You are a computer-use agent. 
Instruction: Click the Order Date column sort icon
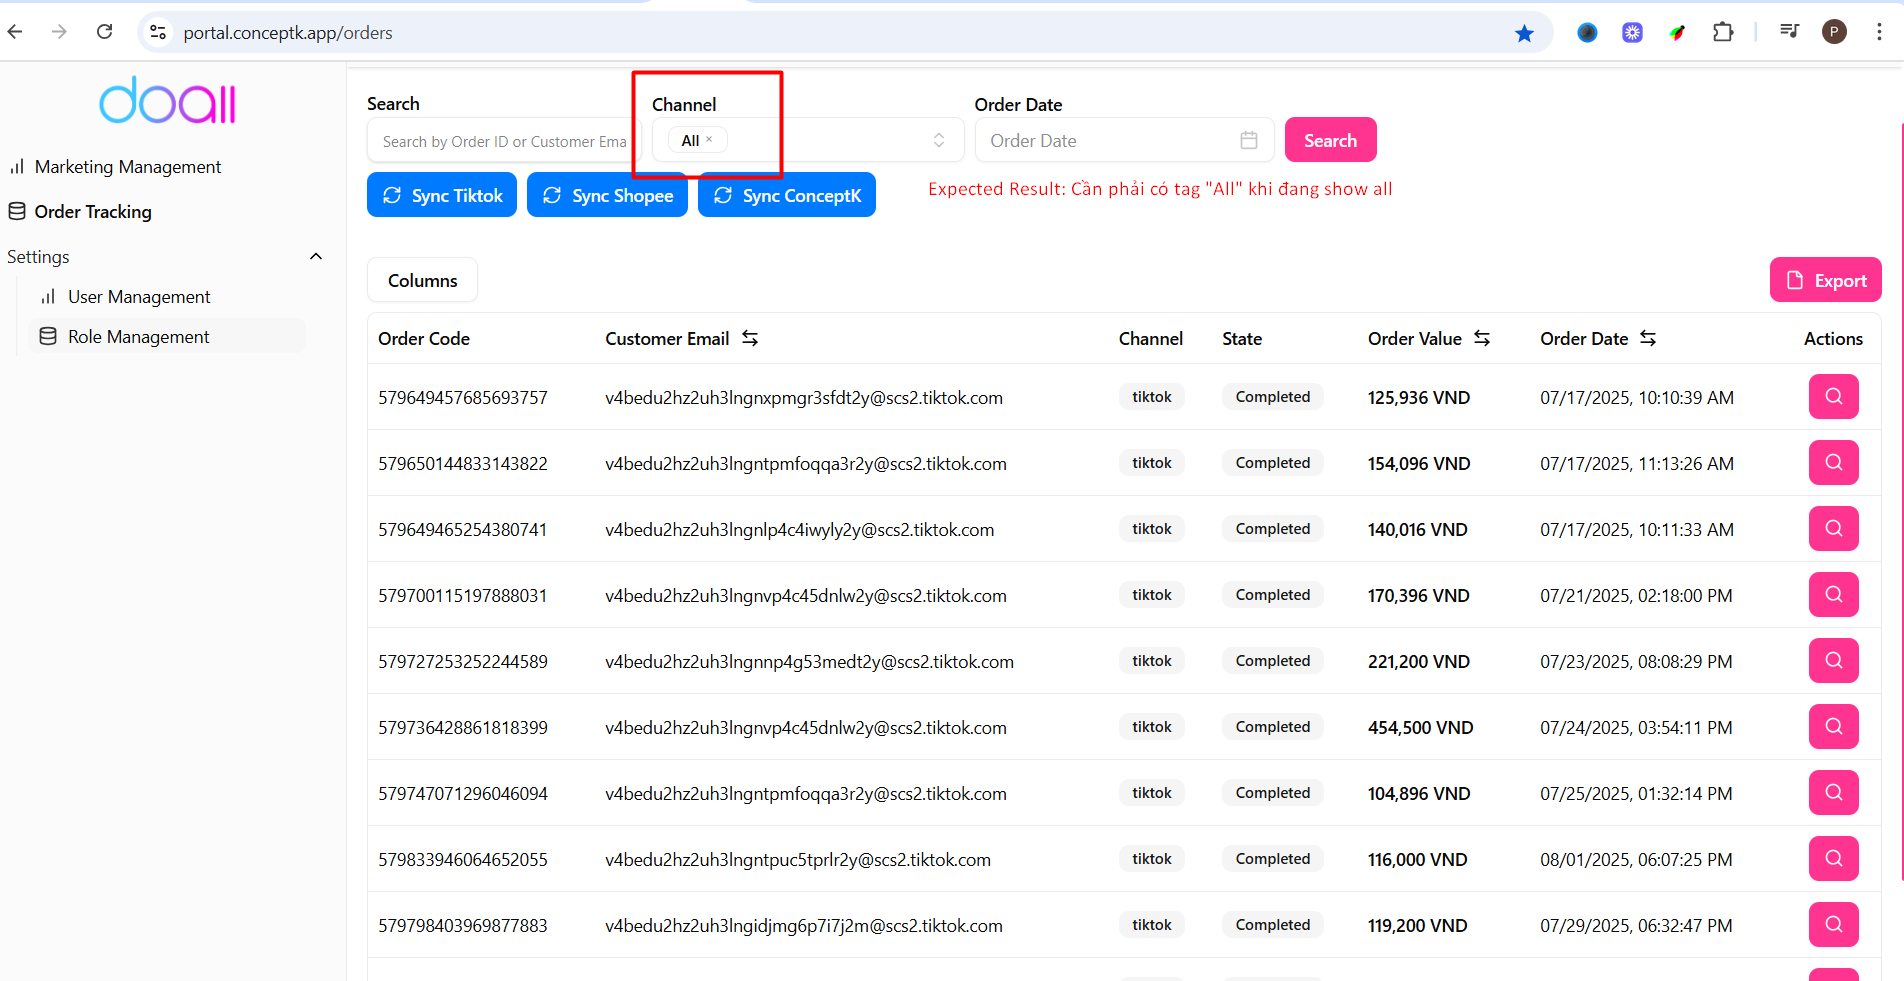coord(1648,339)
